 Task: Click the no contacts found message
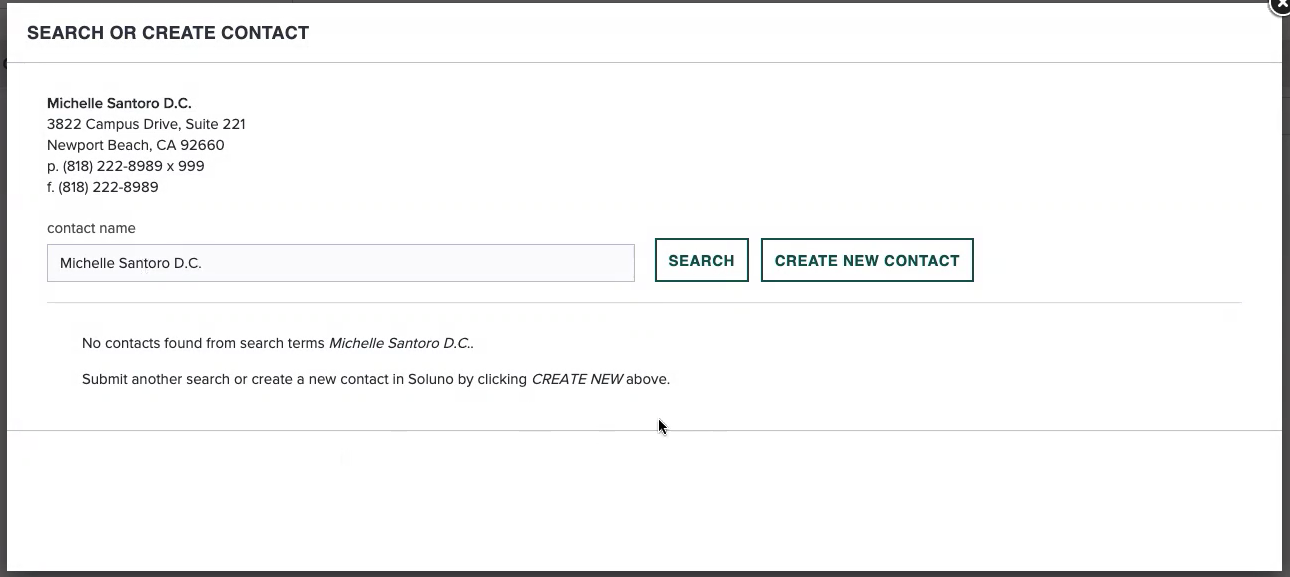[277, 343]
